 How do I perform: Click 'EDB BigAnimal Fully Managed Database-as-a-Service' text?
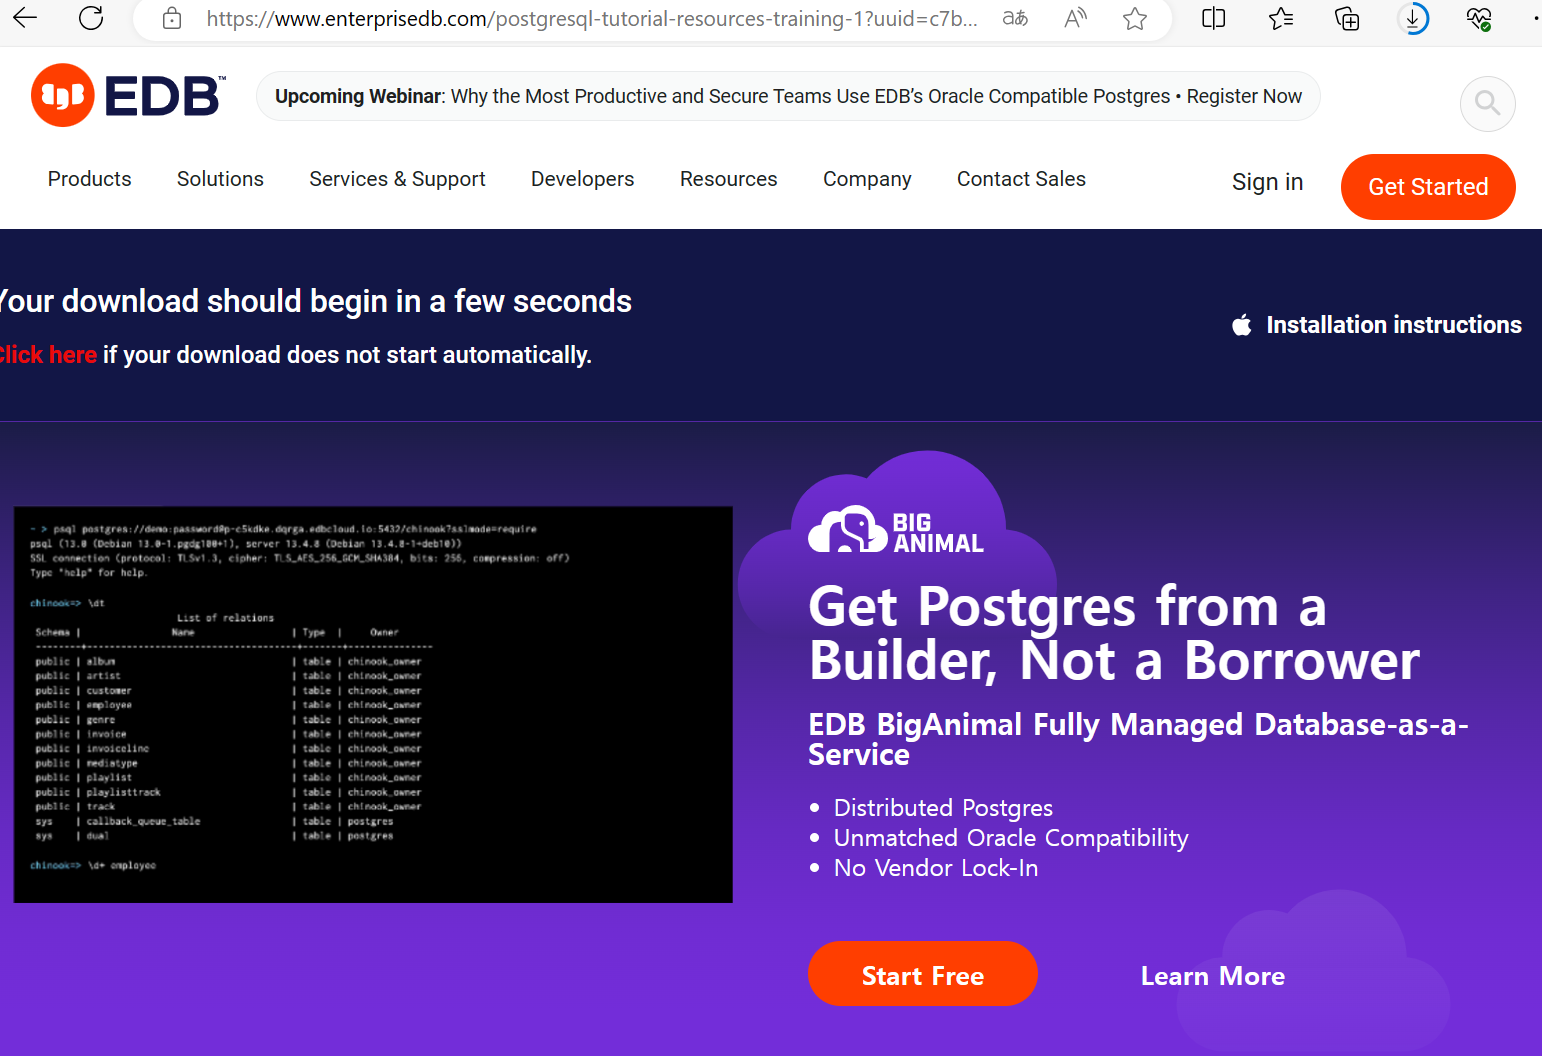[x=1138, y=739]
